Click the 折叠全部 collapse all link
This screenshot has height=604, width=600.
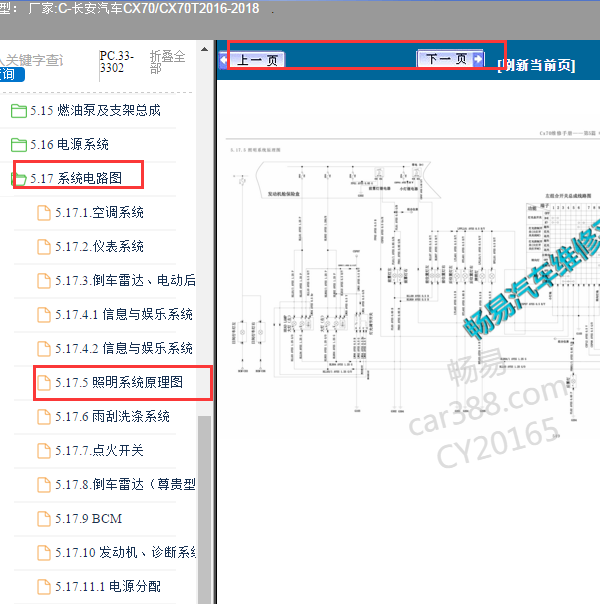click(168, 62)
